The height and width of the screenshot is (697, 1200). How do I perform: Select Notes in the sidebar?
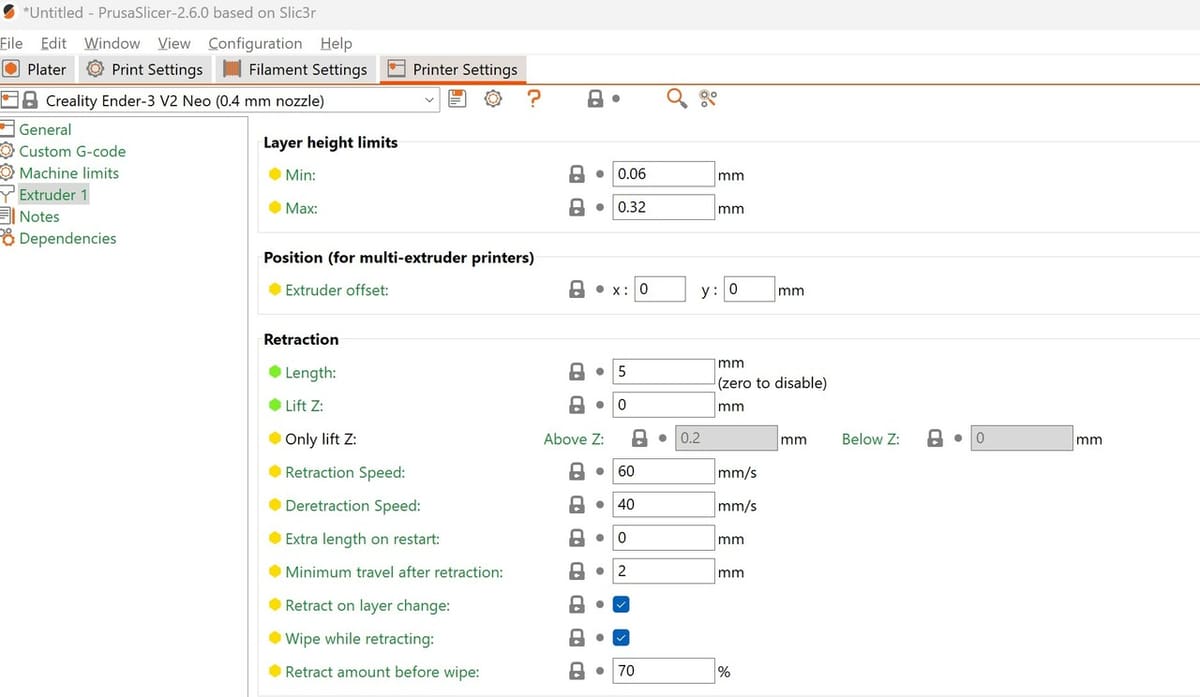coord(39,216)
